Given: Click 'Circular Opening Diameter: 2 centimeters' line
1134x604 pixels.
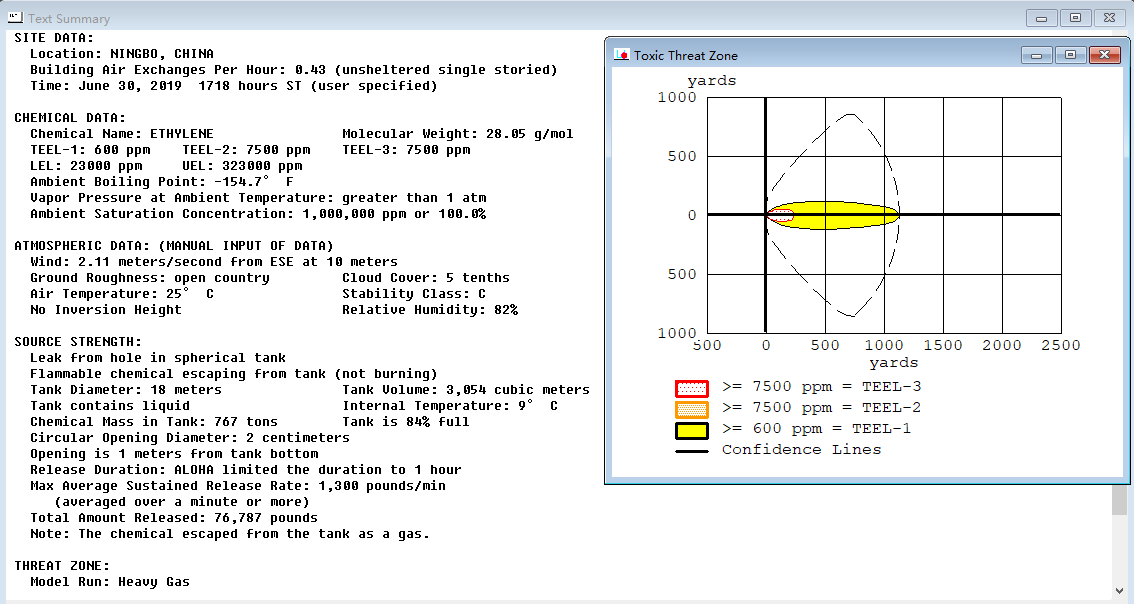Looking at the screenshot, I should 189,437.
